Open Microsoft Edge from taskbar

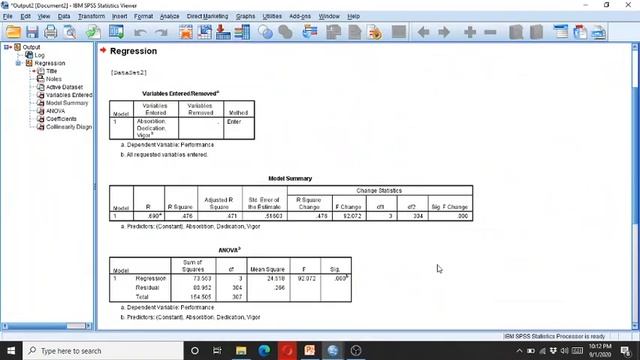[264, 351]
